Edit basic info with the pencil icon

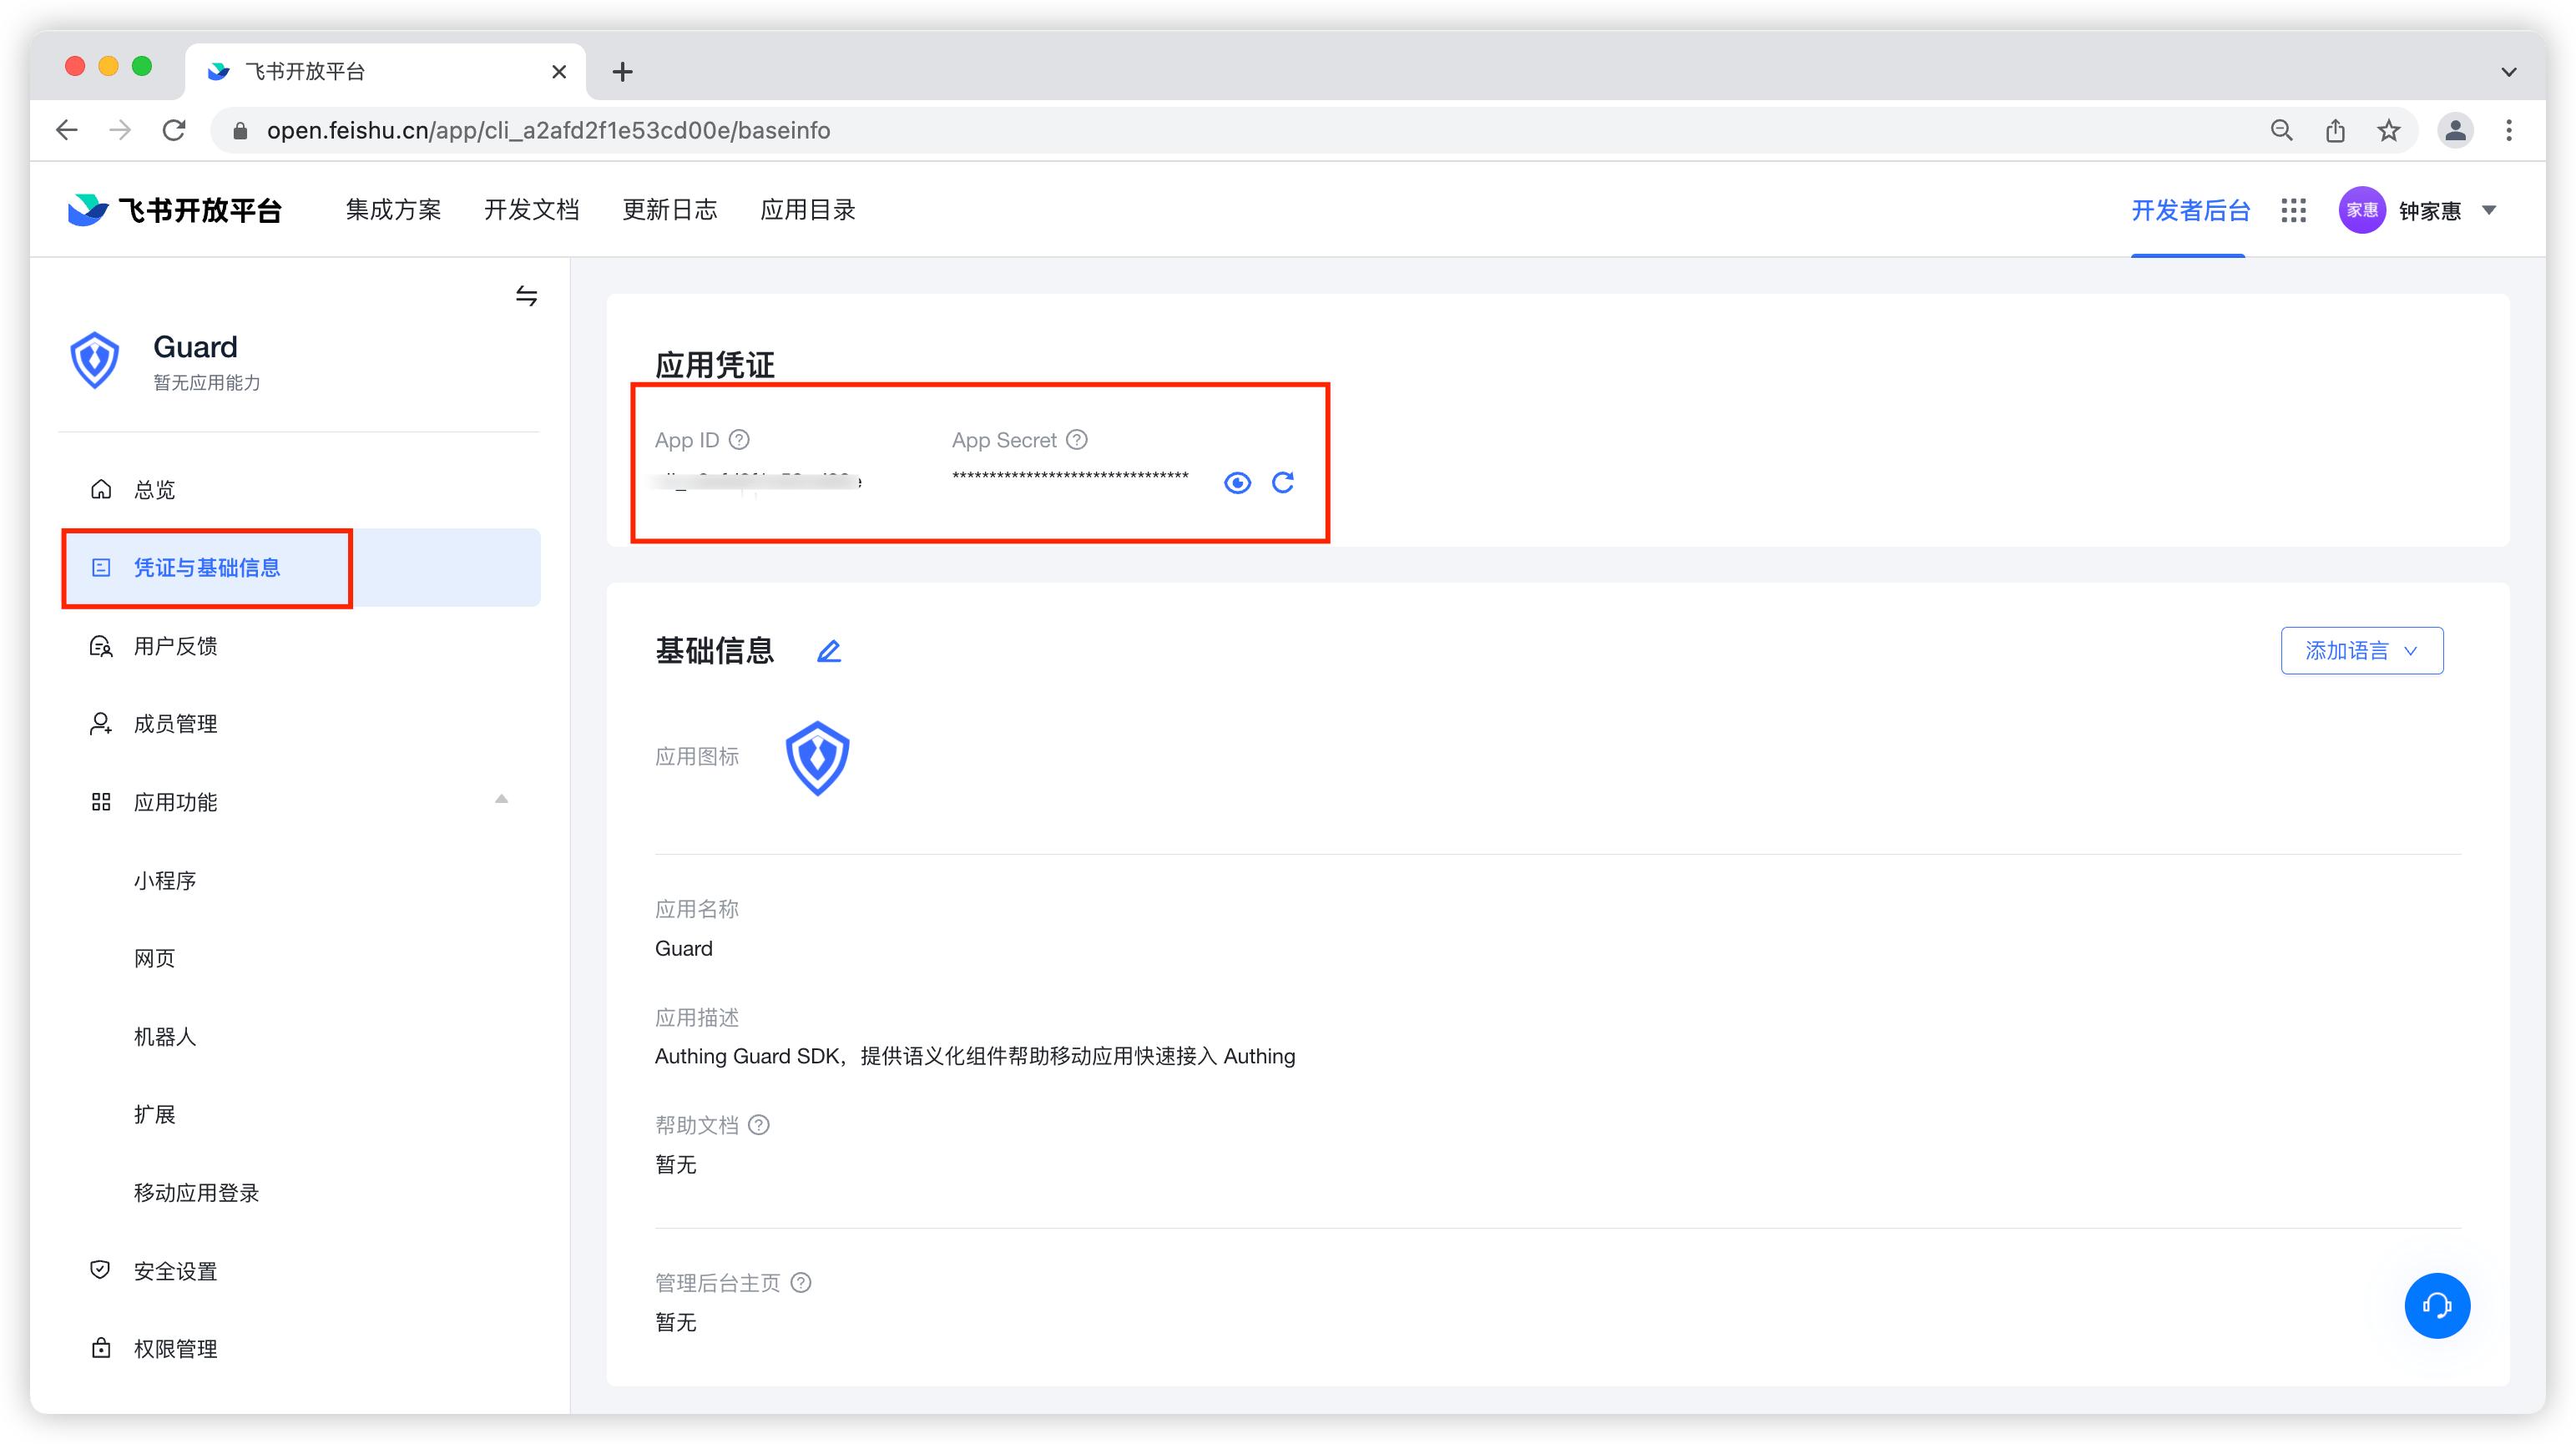[829, 651]
